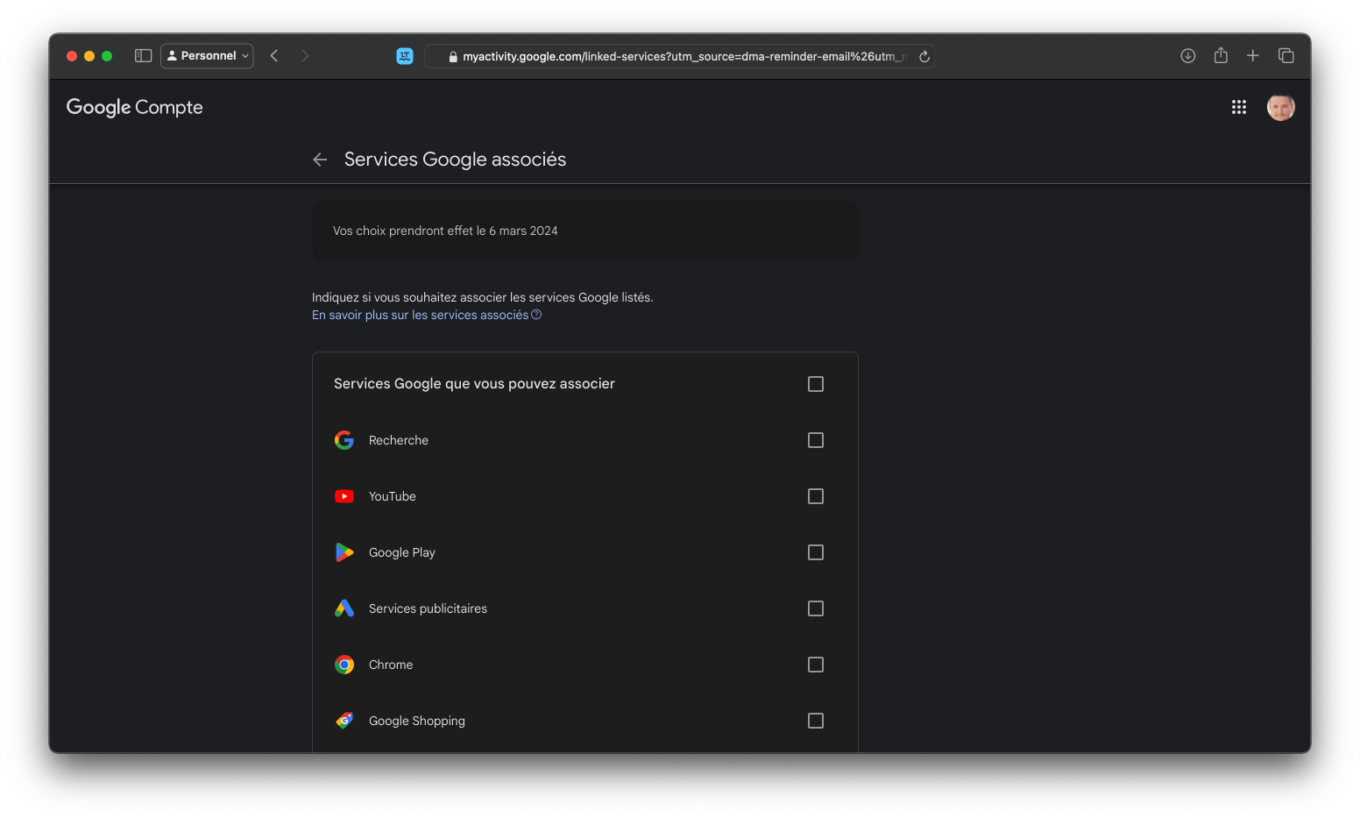1360x818 pixels.
Task: Click the Google Compte logo
Action: 134,107
